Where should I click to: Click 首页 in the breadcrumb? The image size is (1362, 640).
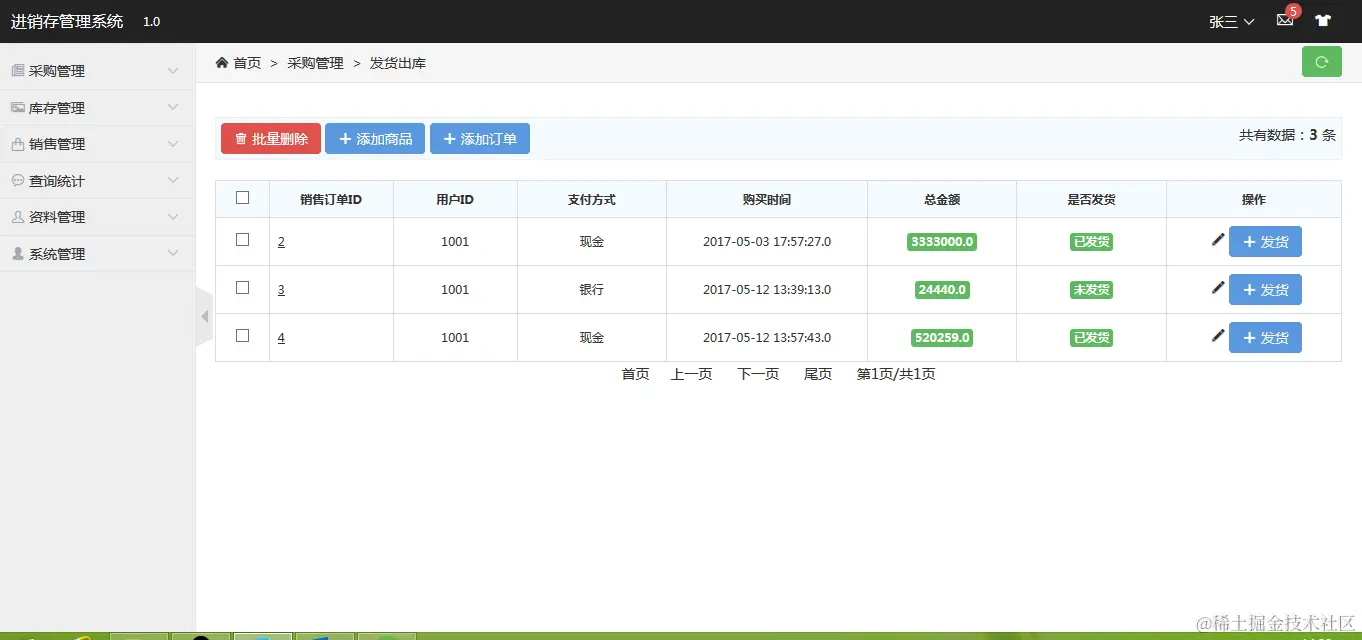coord(247,63)
